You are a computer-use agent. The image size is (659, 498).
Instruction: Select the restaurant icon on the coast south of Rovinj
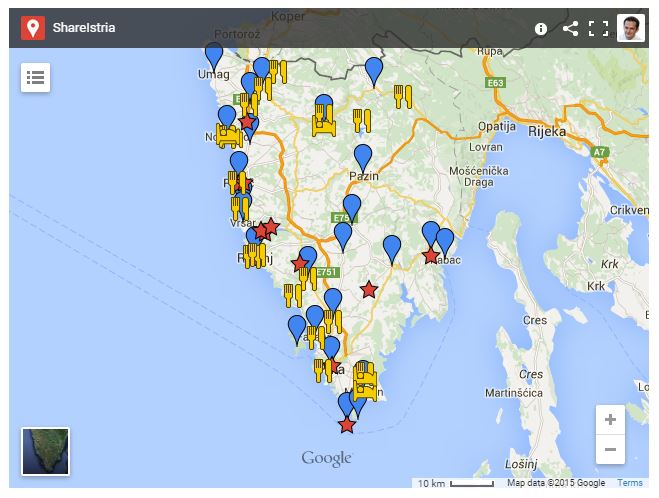click(293, 295)
